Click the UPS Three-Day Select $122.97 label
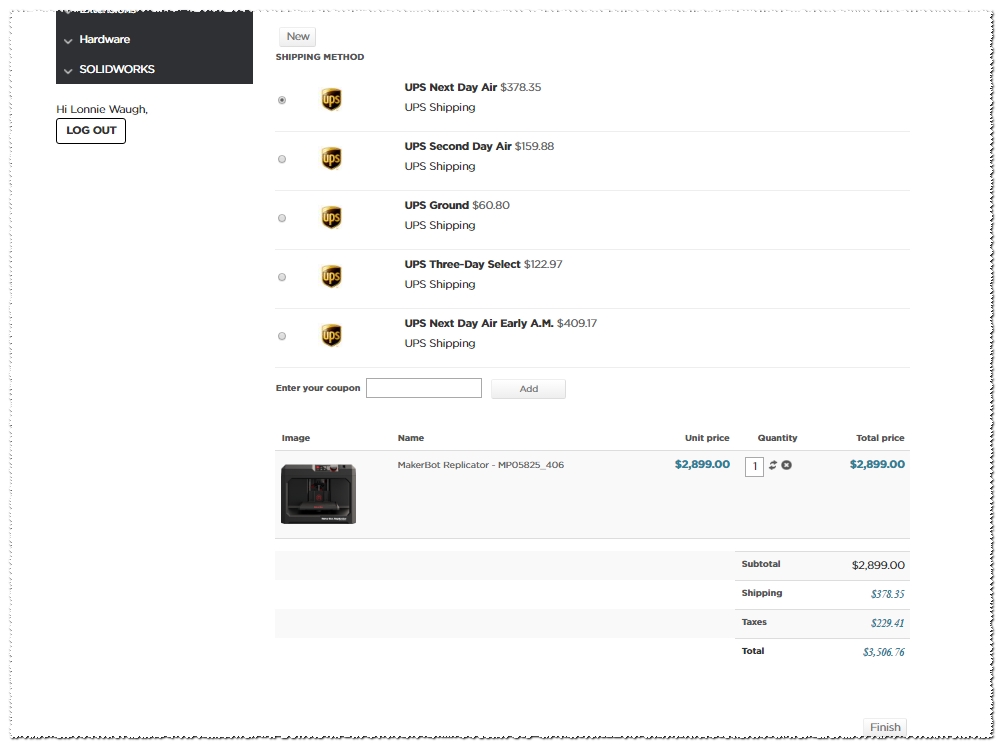 pyautogui.click(x=483, y=264)
